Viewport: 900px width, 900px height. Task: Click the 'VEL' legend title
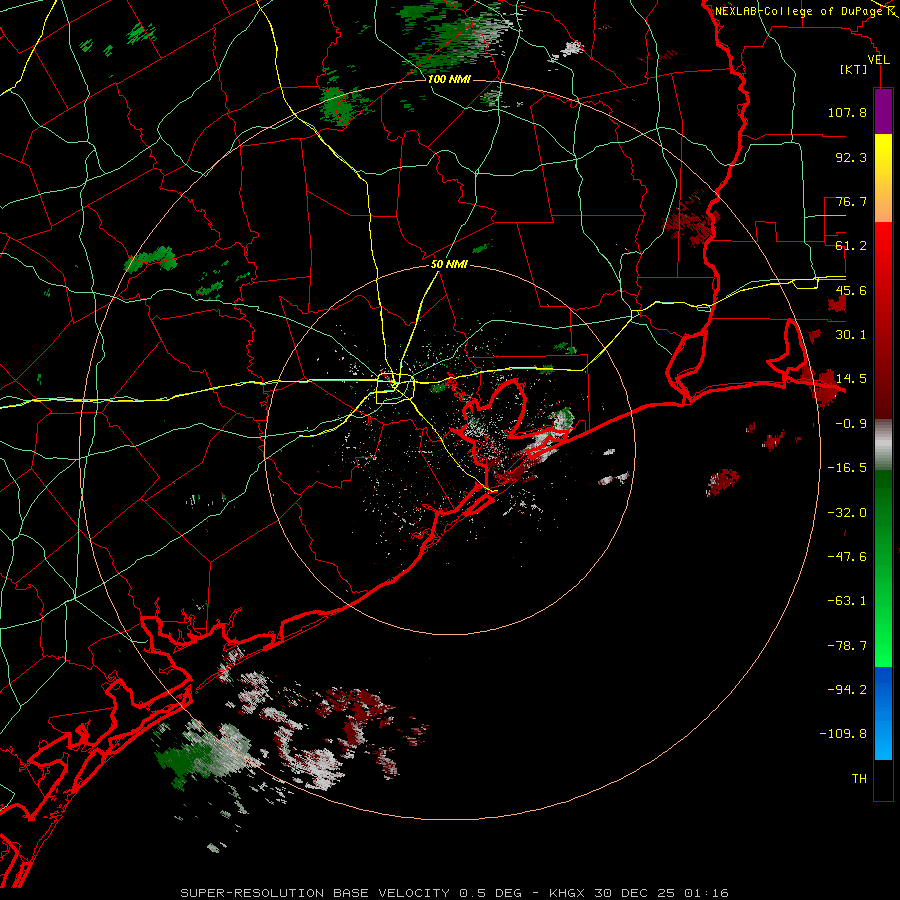click(x=878, y=60)
